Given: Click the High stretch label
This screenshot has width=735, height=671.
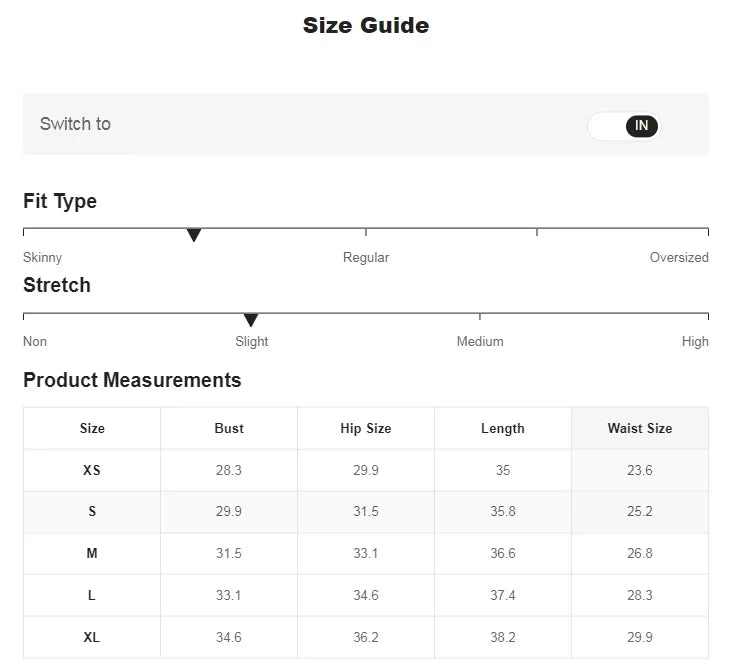Looking at the screenshot, I should 695,341.
